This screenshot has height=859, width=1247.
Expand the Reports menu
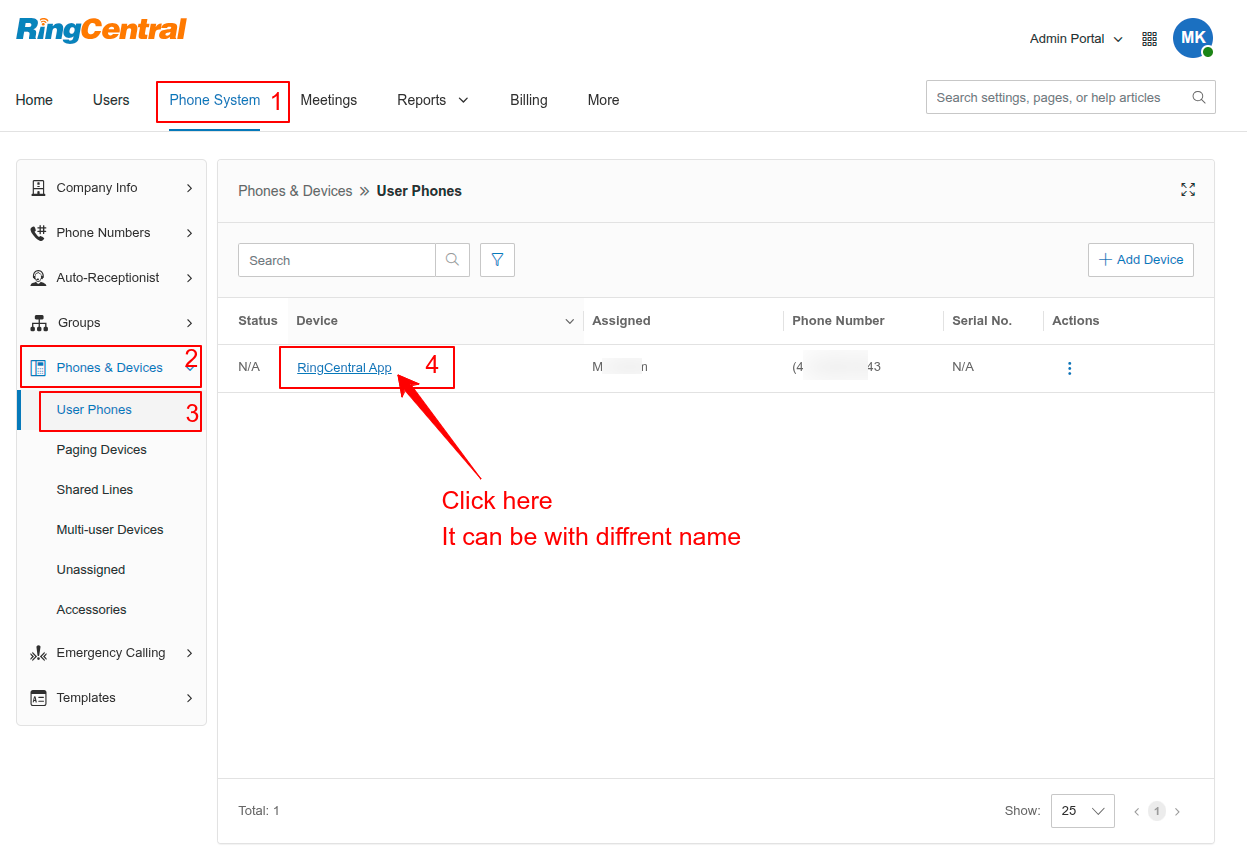point(432,100)
